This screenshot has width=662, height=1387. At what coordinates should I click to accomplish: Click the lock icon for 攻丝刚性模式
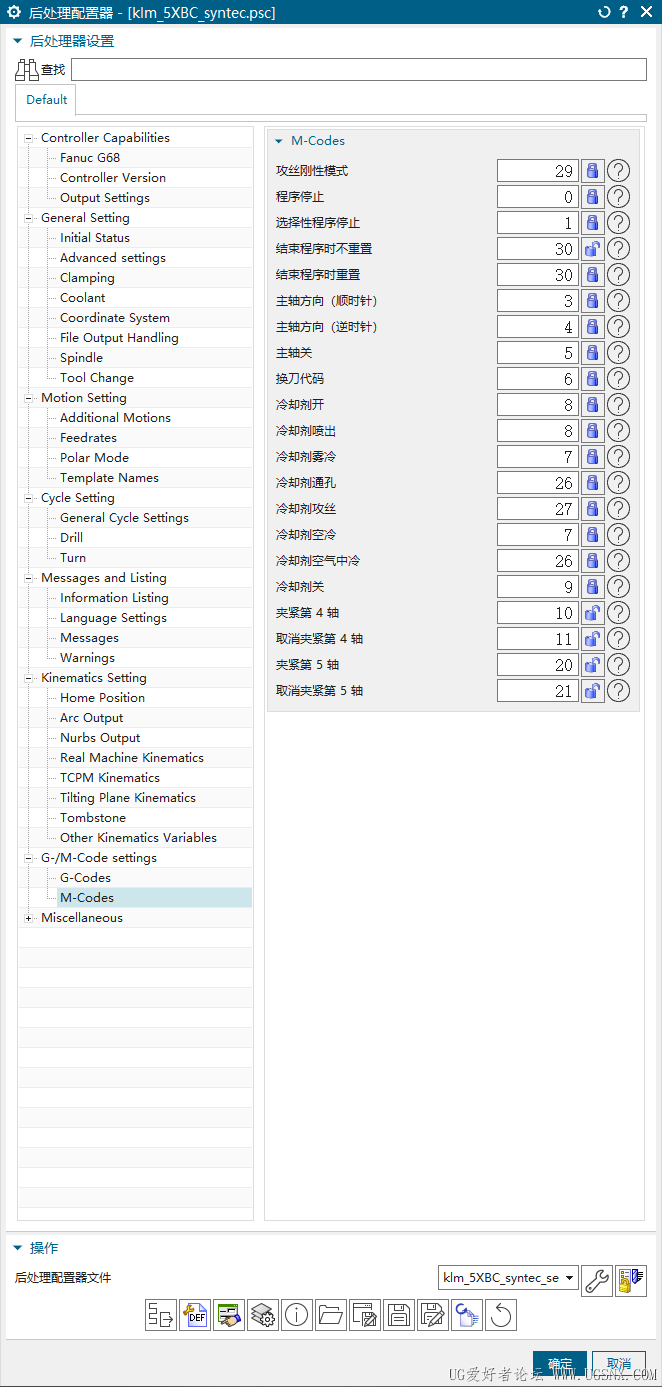click(x=592, y=171)
